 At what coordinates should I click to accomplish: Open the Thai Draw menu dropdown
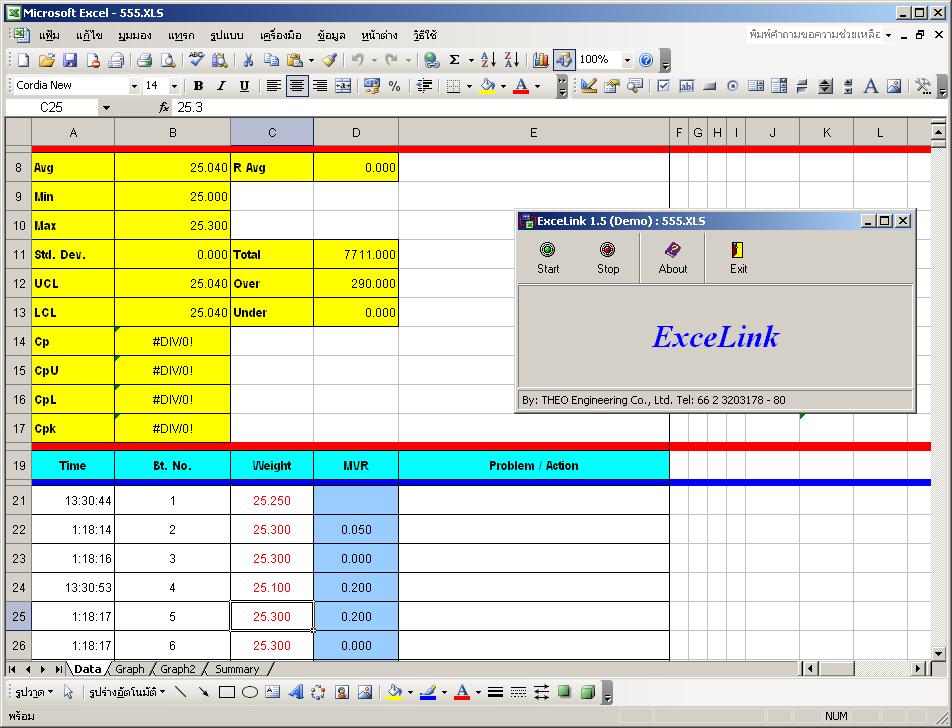pyautogui.click(x=34, y=692)
